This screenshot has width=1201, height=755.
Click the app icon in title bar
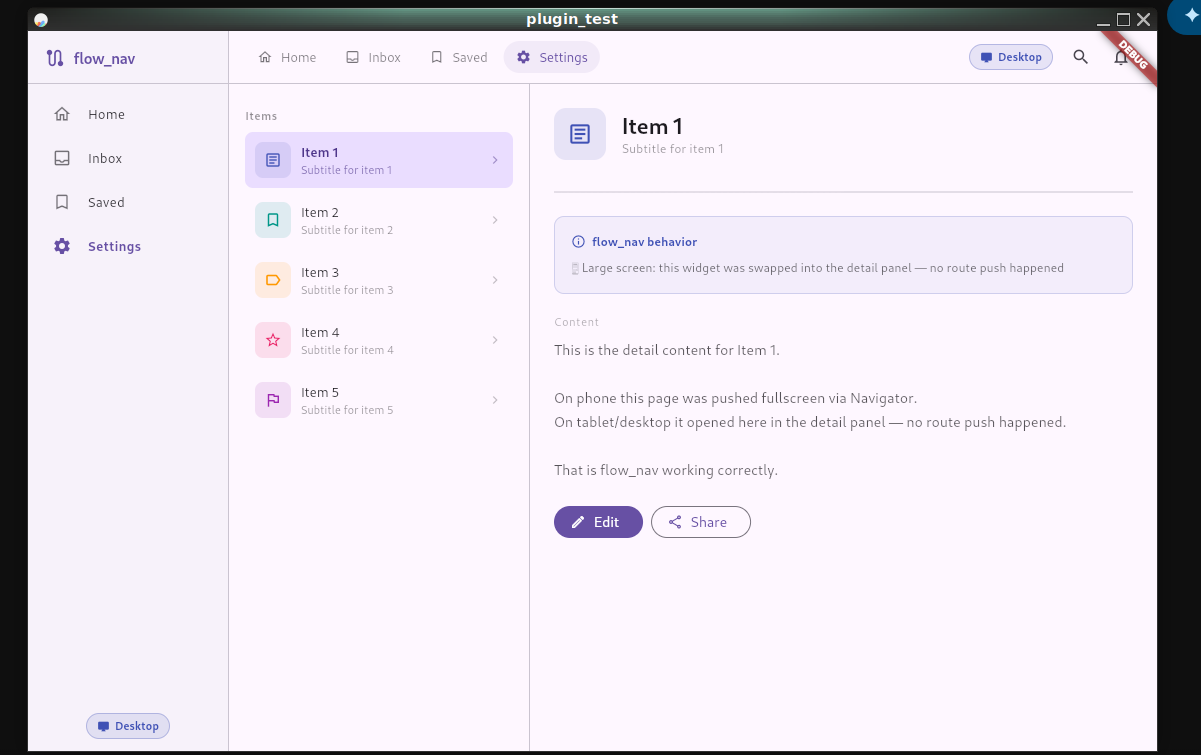[x=41, y=19]
